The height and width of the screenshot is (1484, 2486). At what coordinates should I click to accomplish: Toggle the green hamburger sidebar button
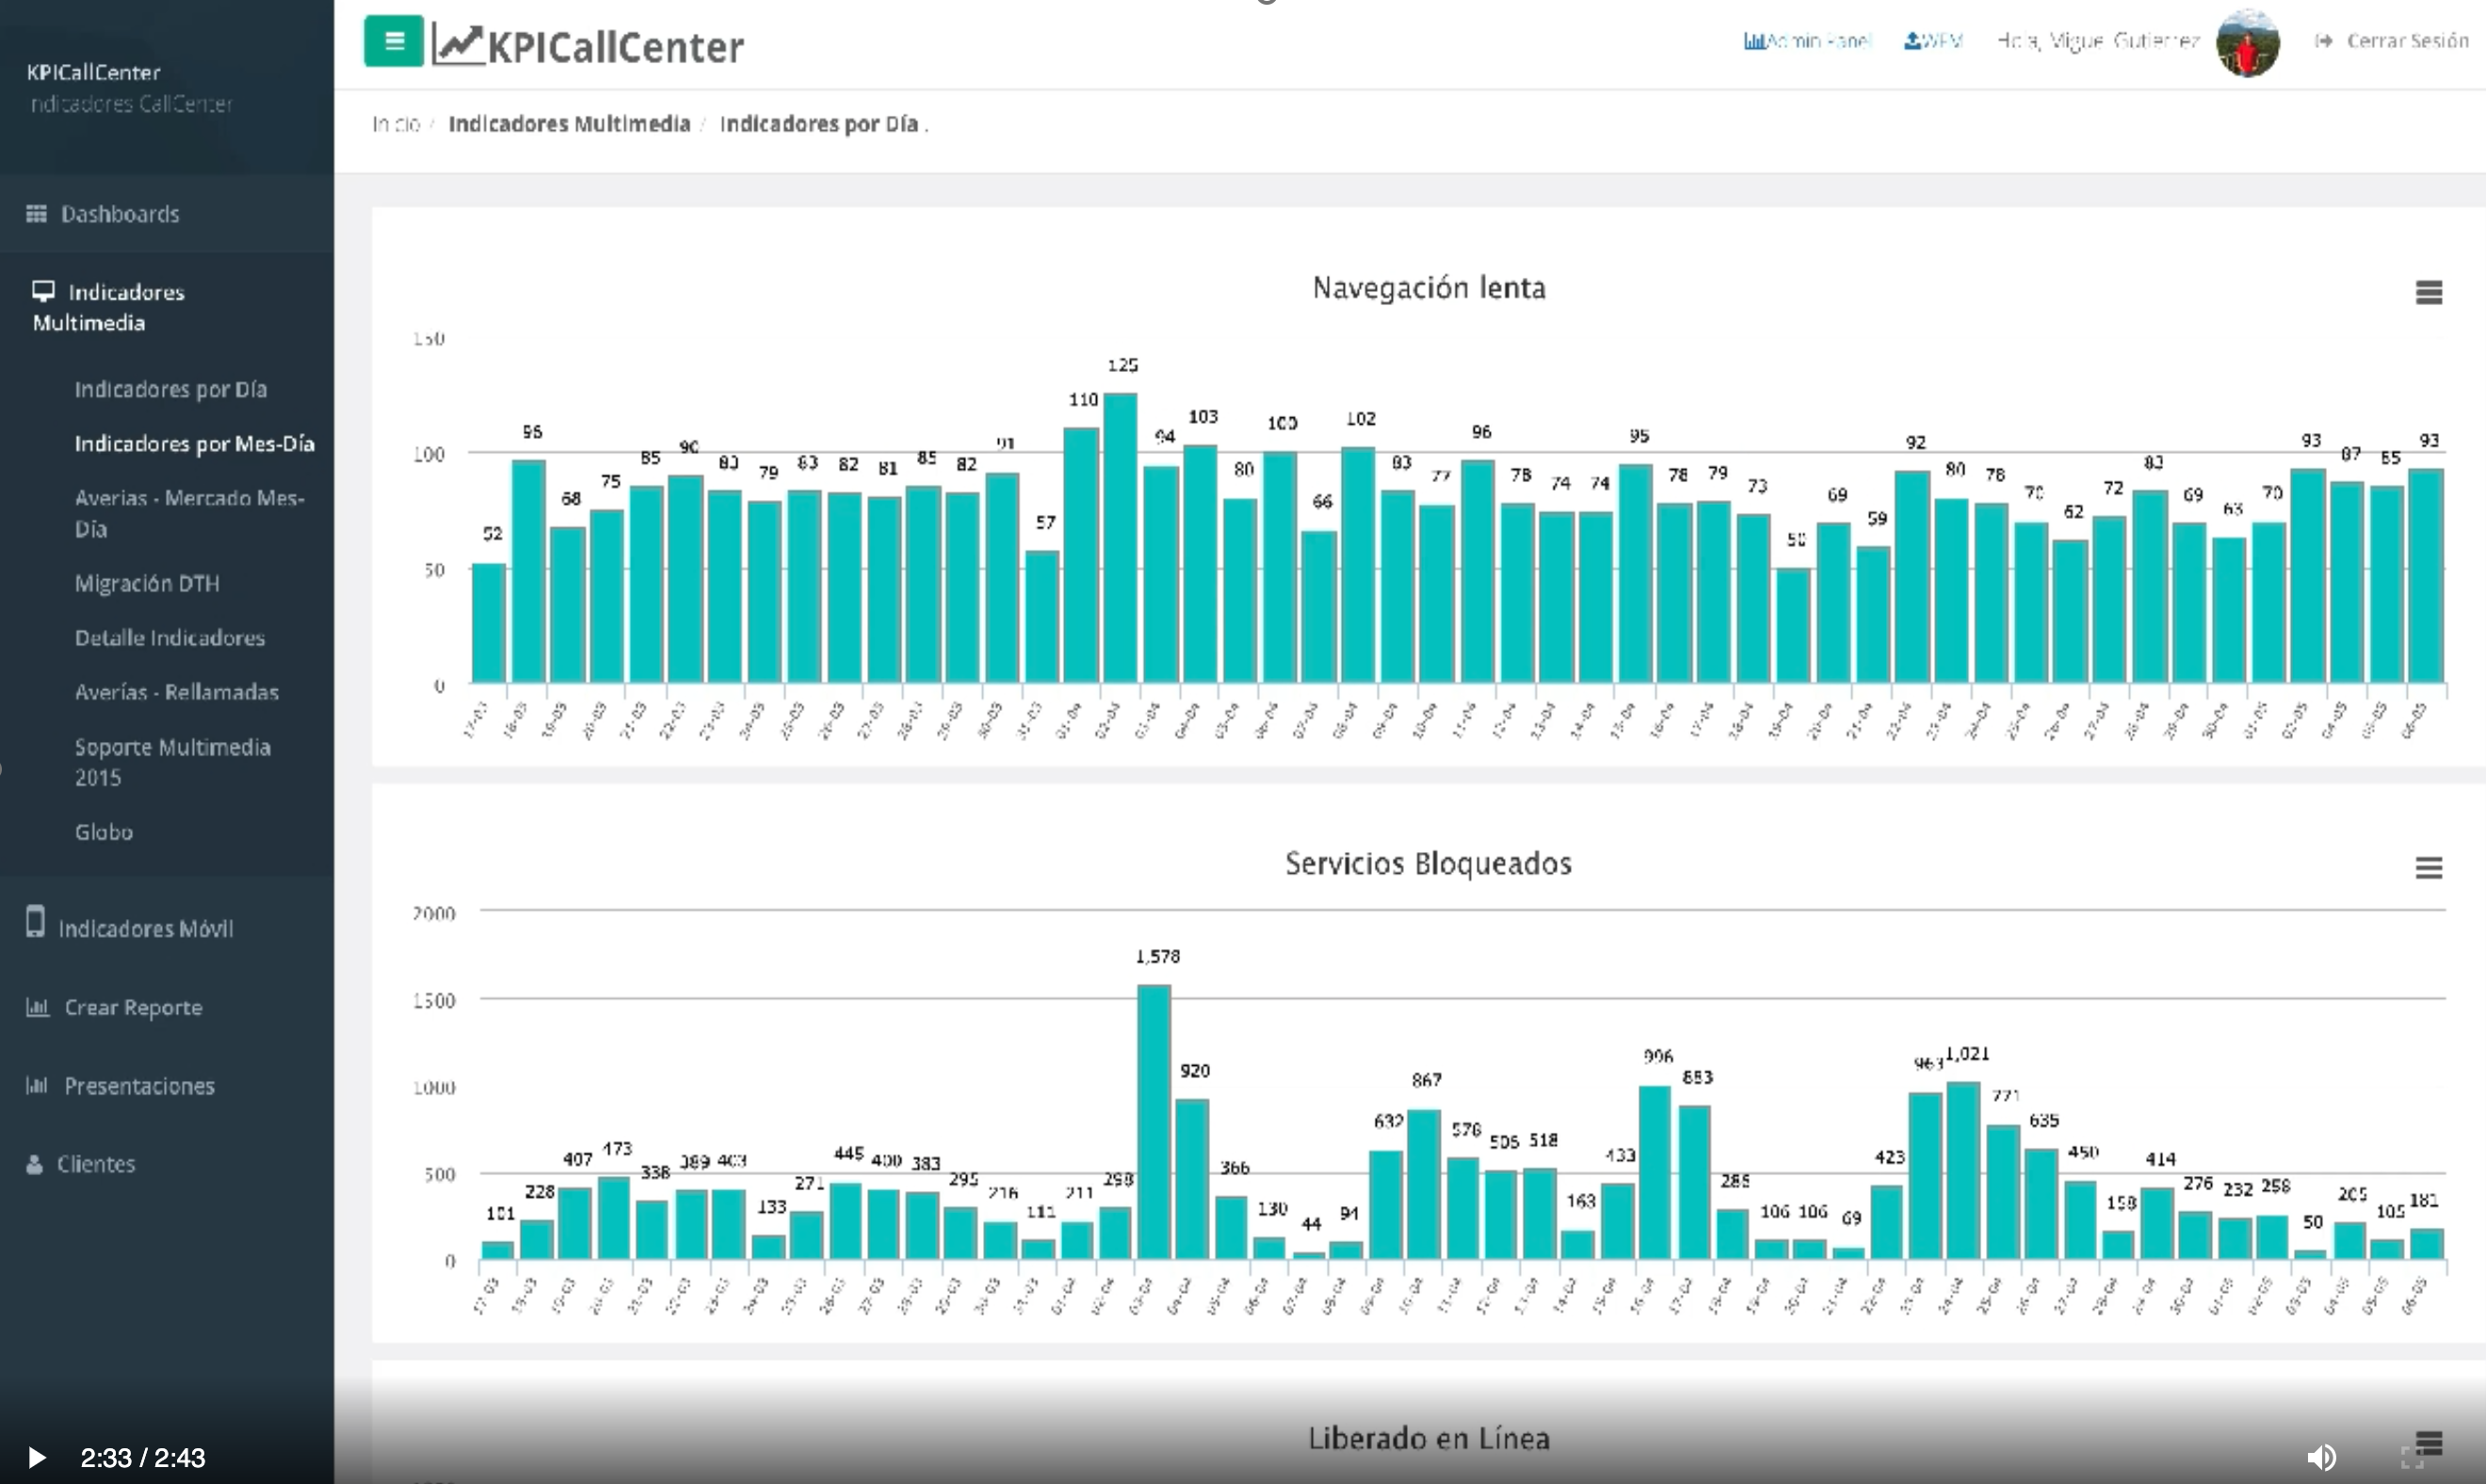pyautogui.click(x=394, y=42)
